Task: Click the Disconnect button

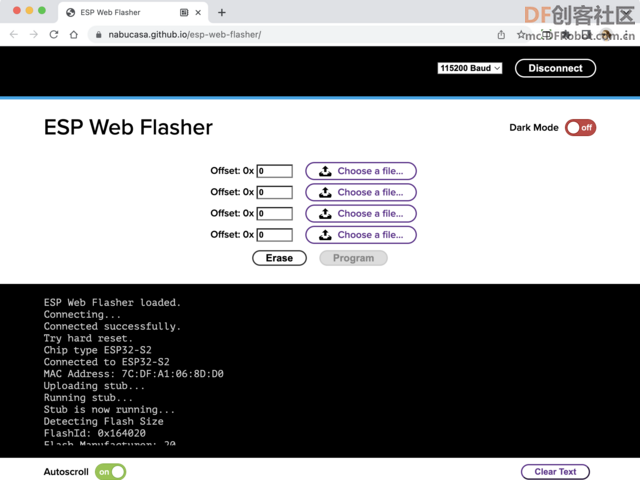Action: pyautogui.click(x=555, y=68)
